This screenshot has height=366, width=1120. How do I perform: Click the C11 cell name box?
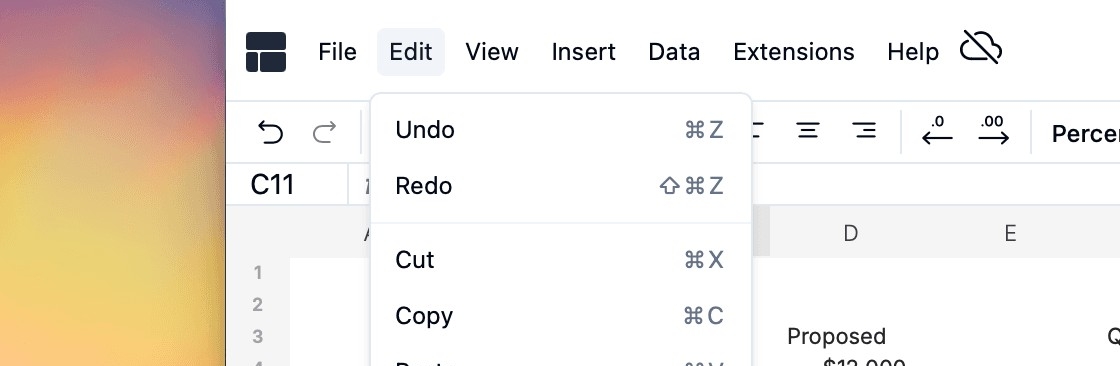pos(287,184)
